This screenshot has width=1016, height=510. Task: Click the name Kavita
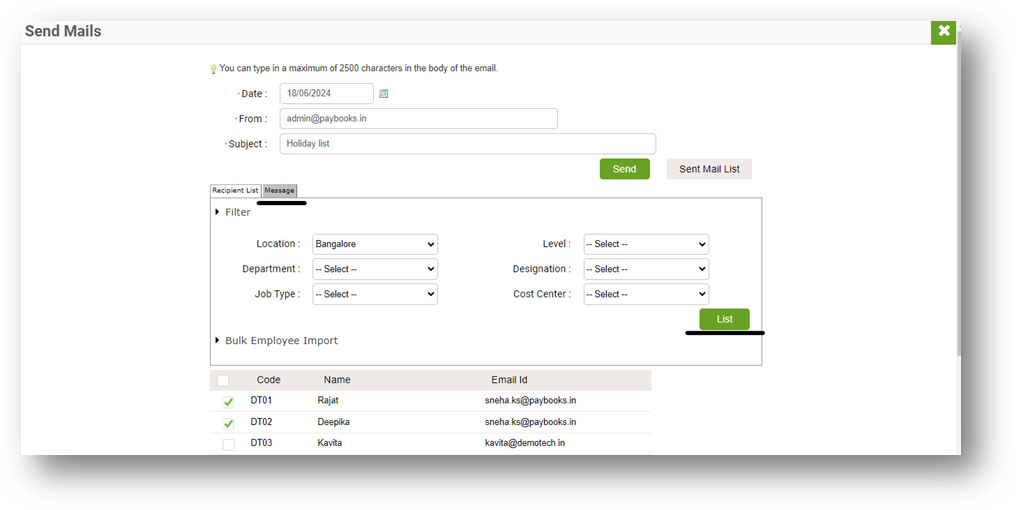coord(330,443)
